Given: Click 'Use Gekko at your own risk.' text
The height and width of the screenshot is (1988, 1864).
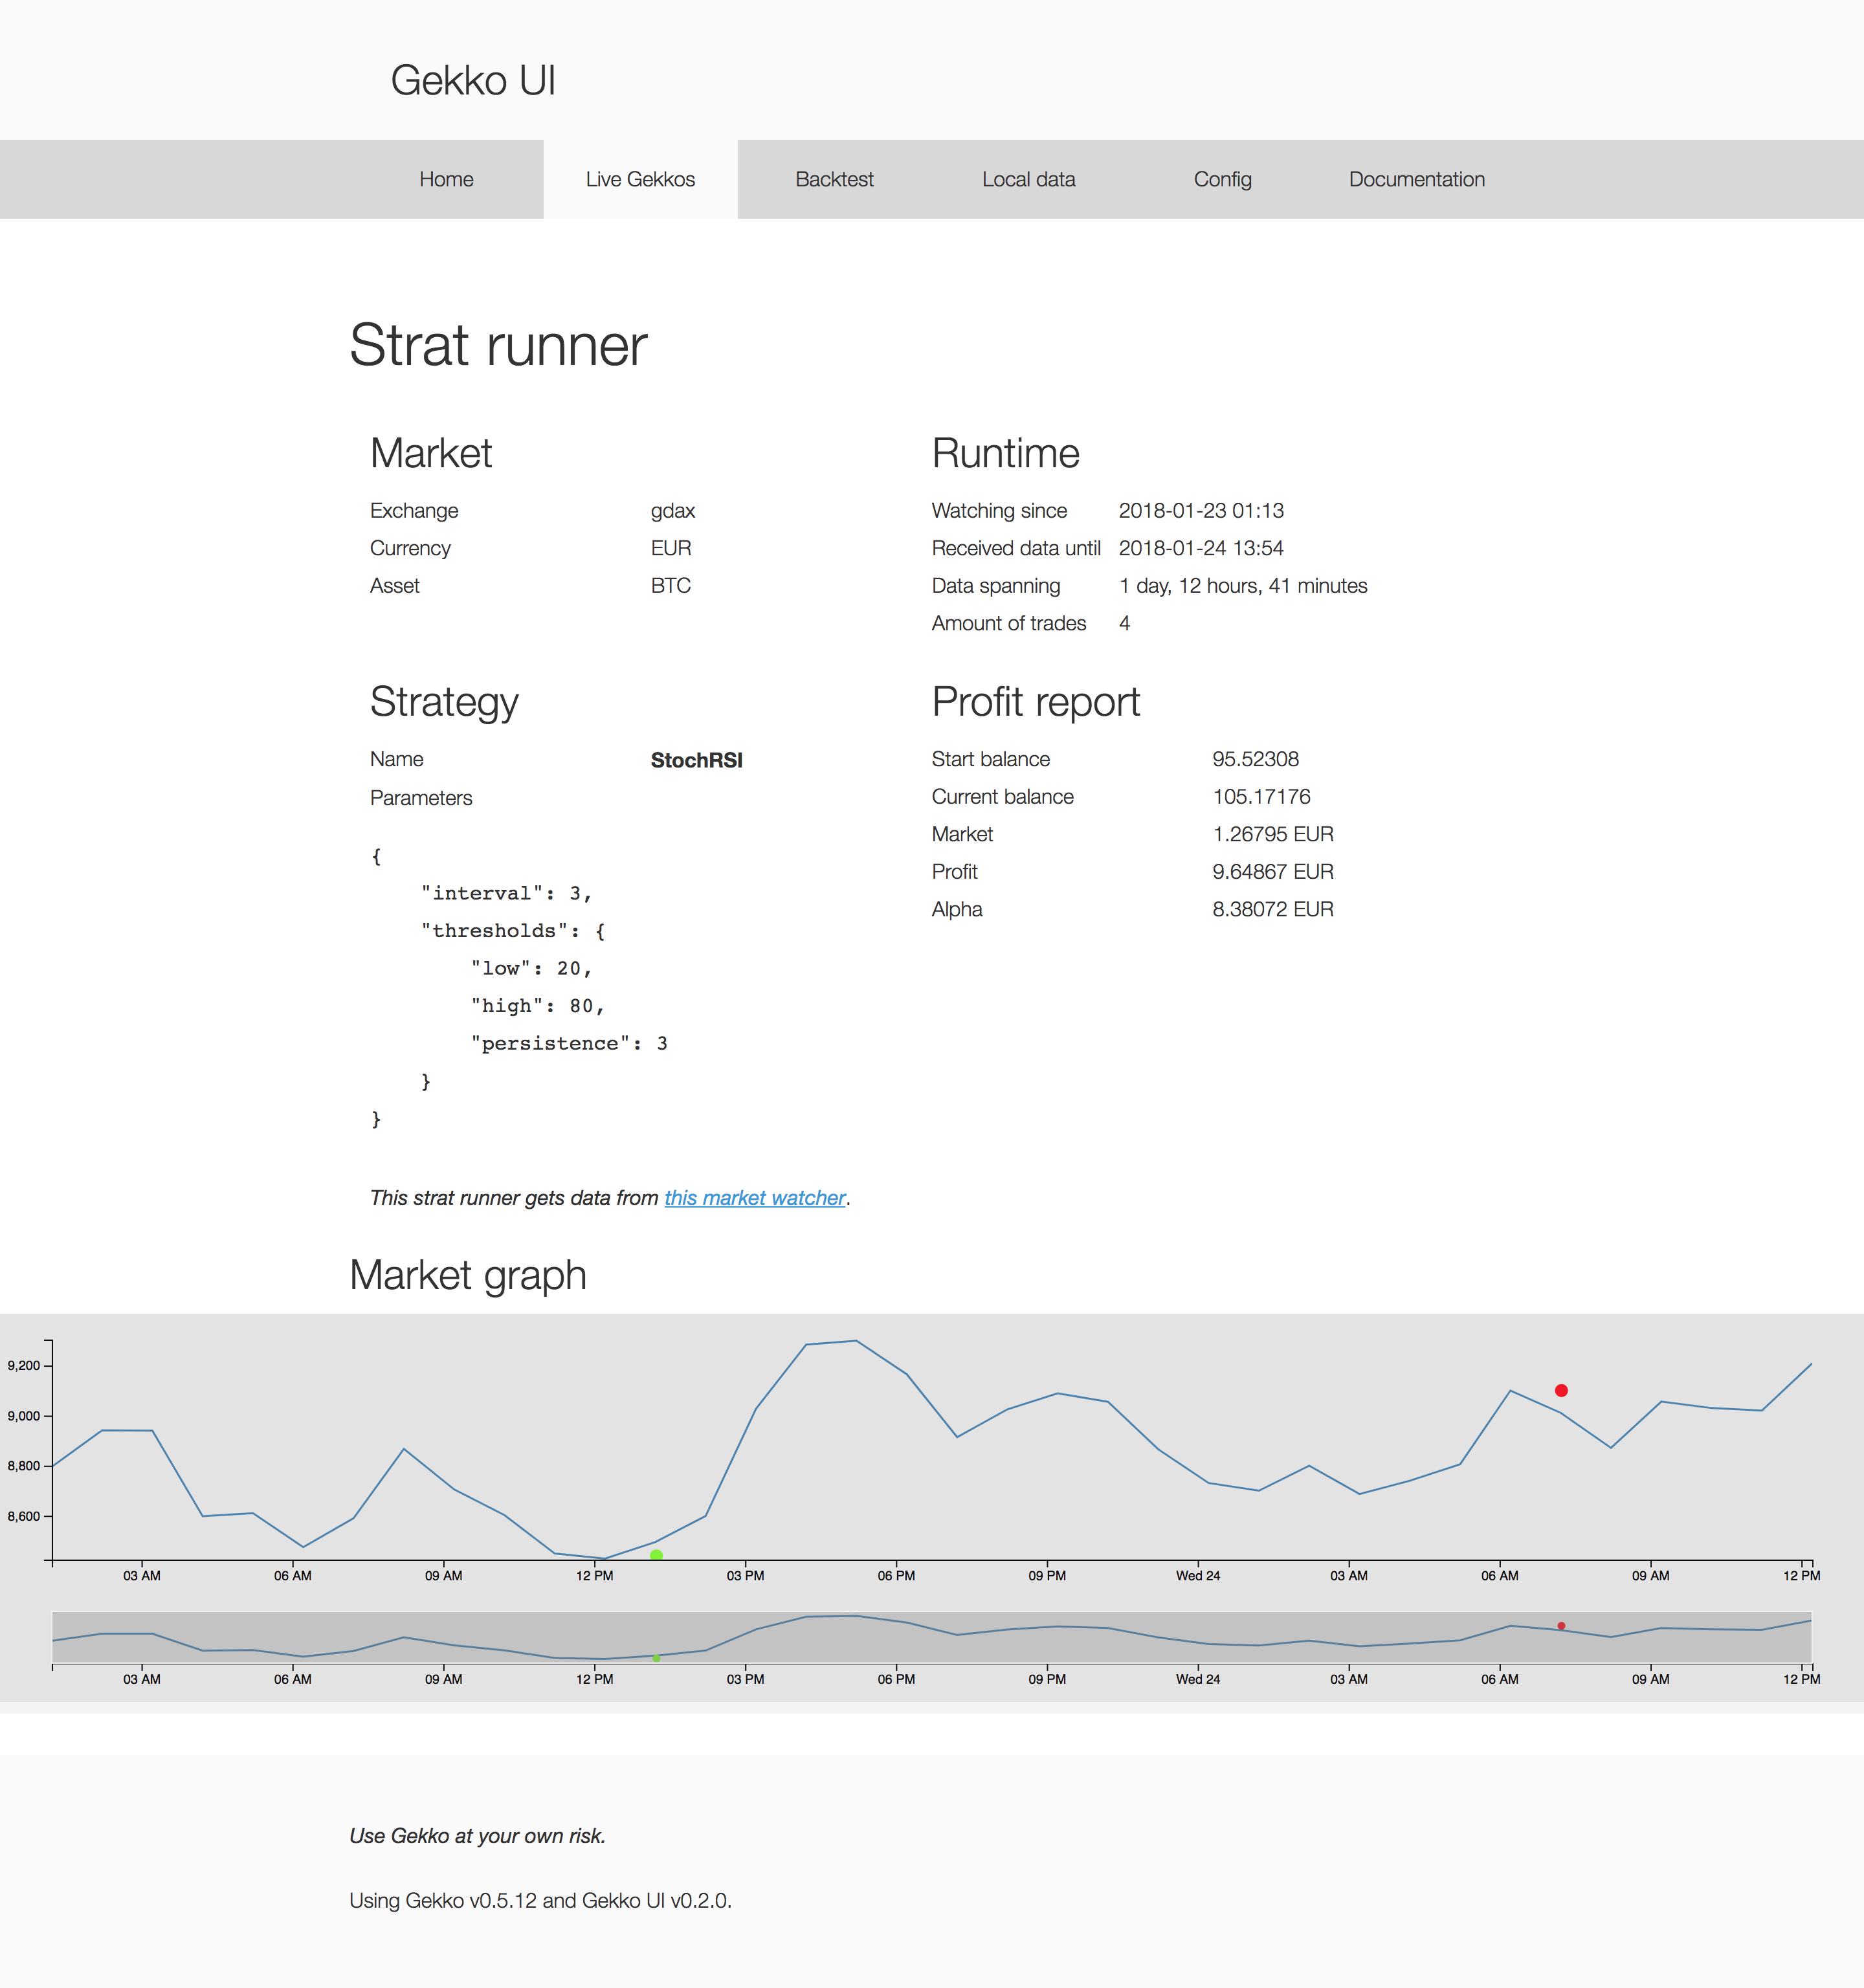Looking at the screenshot, I should coord(477,1836).
